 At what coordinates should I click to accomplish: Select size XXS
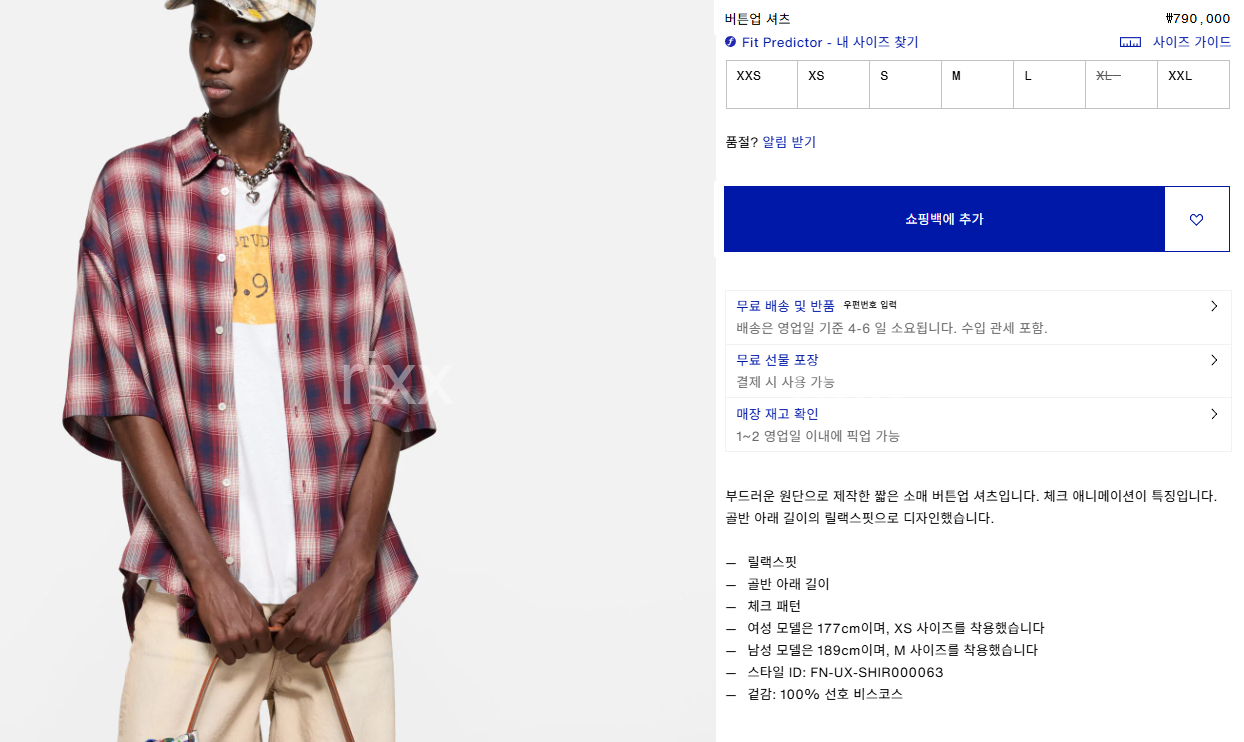point(762,84)
